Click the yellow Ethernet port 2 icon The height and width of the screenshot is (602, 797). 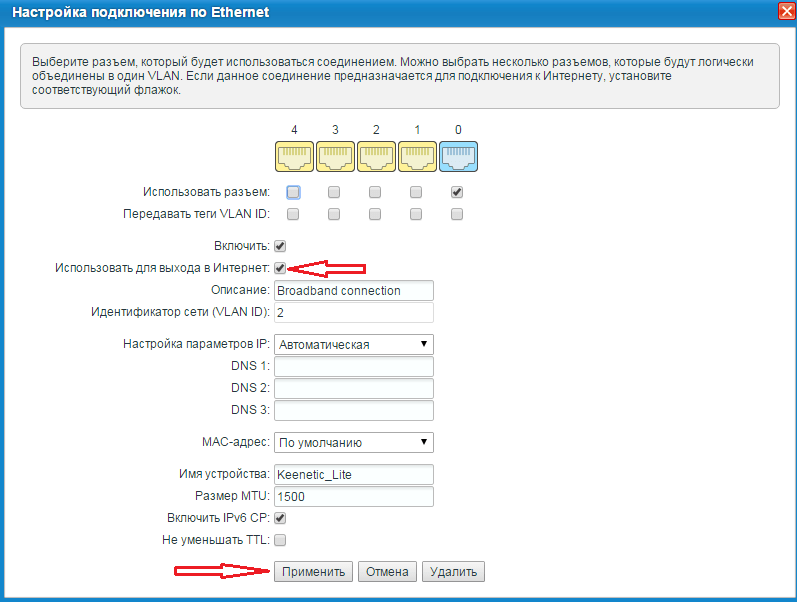point(376,157)
